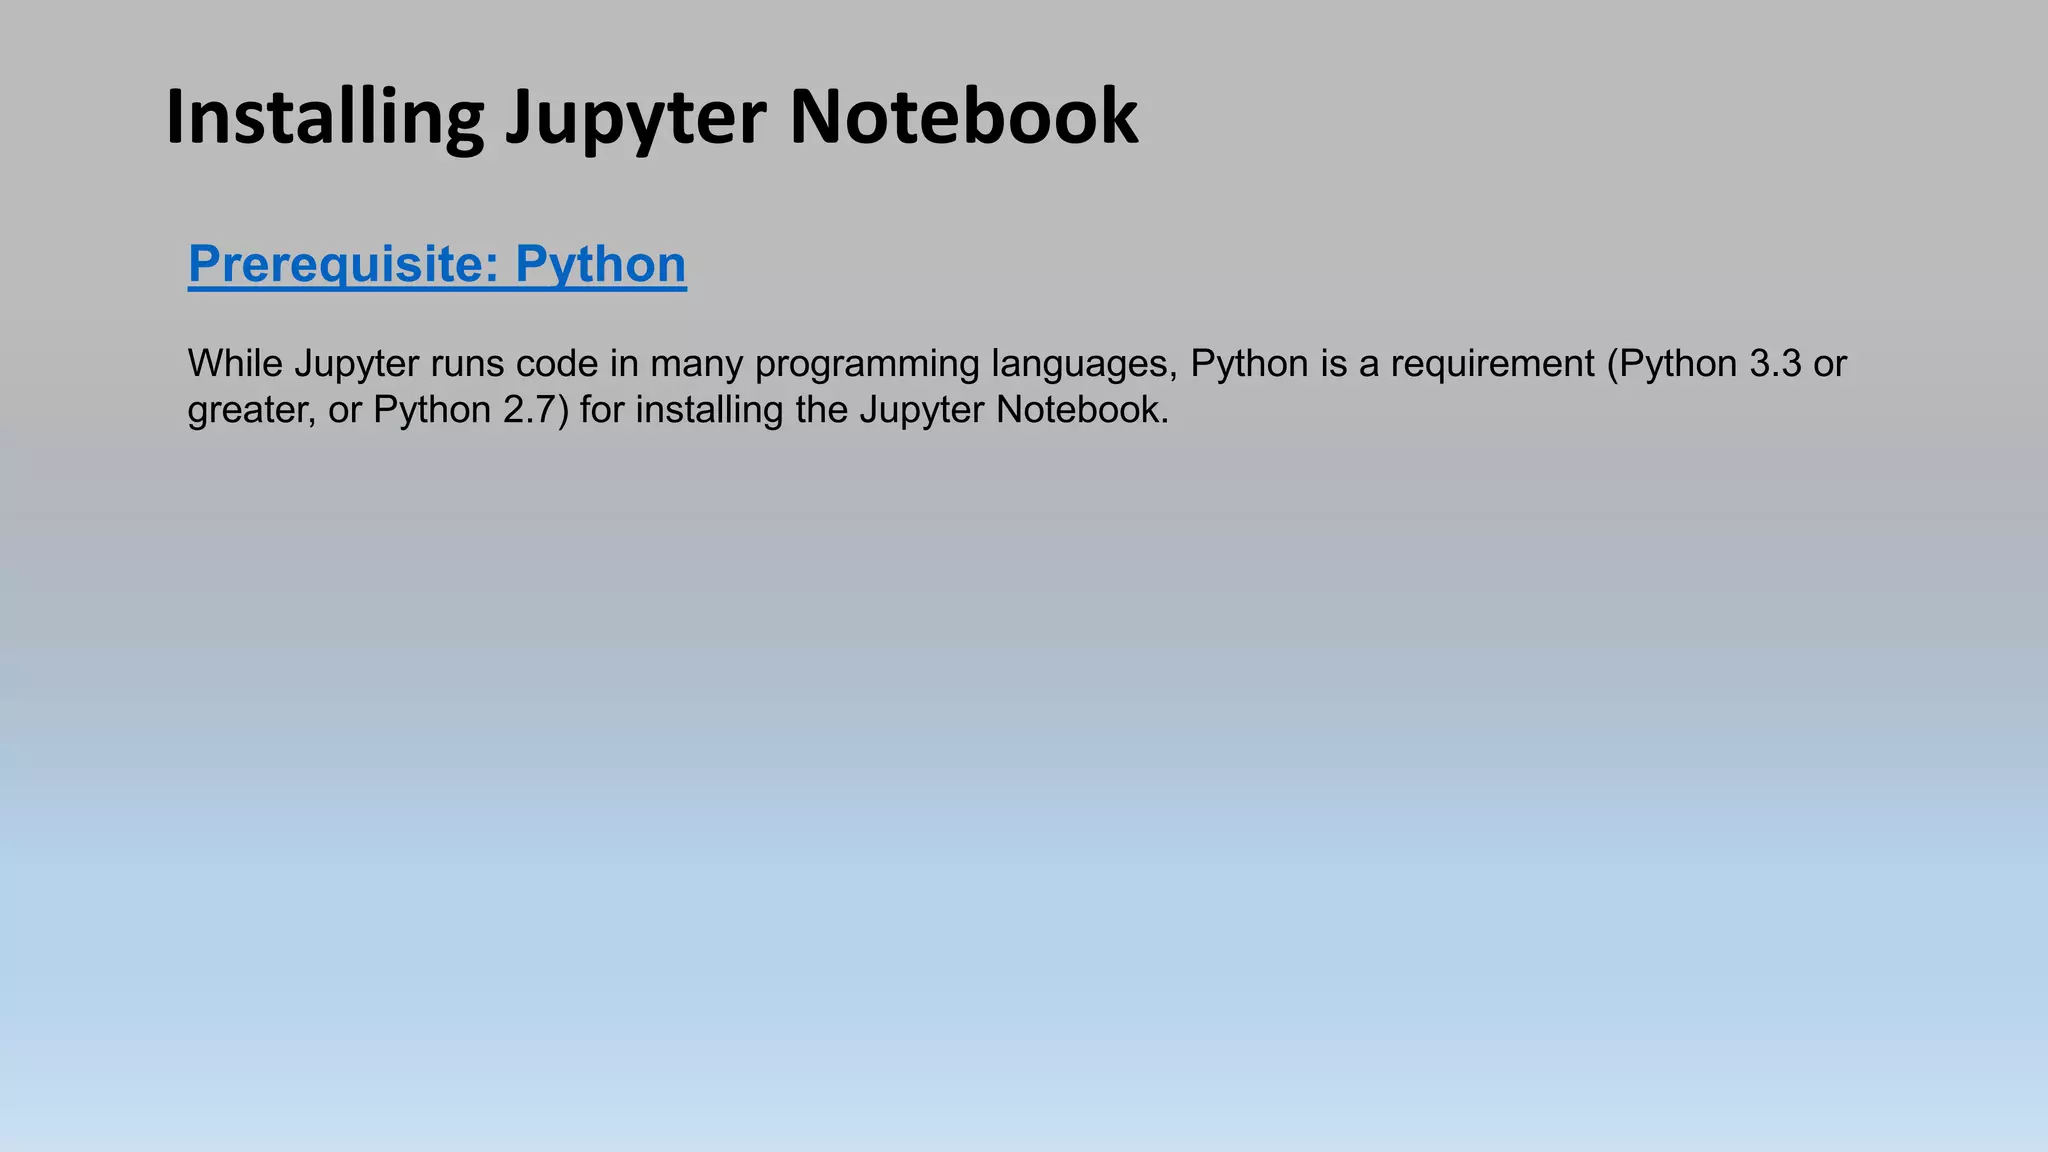Viewport: 2048px width, 1152px height.
Task: Click the word requirement in the paragraph
Action: (x=1492, y=363)
